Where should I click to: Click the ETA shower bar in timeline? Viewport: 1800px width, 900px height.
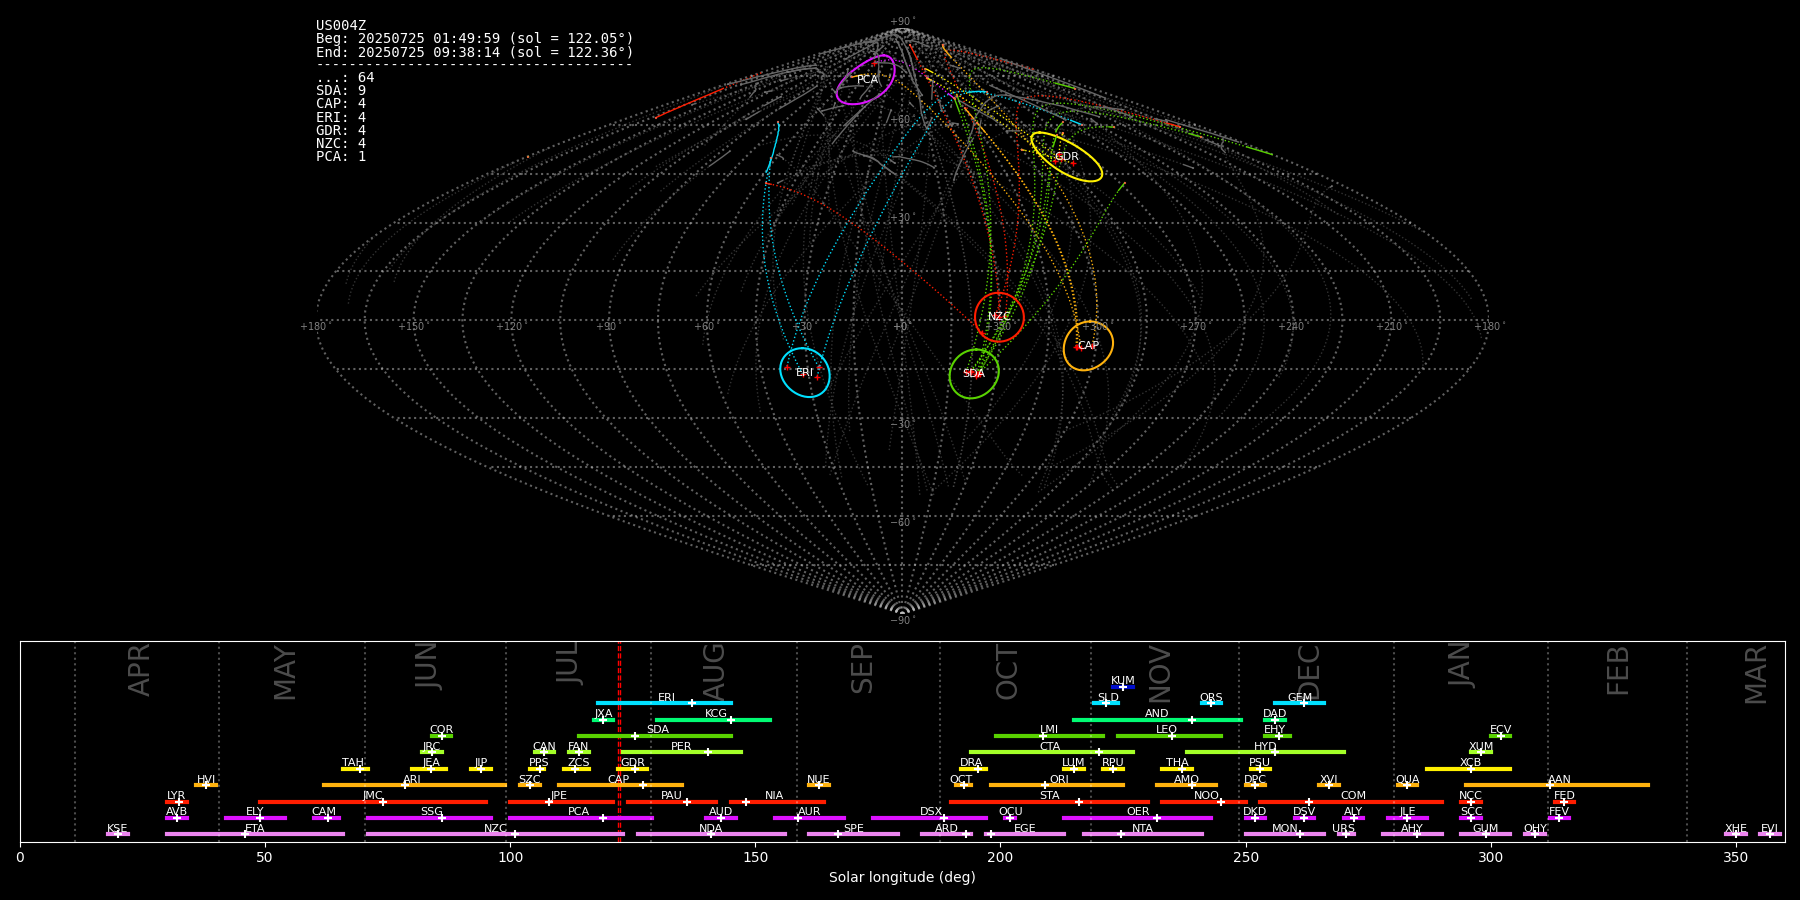pos(255,834)
